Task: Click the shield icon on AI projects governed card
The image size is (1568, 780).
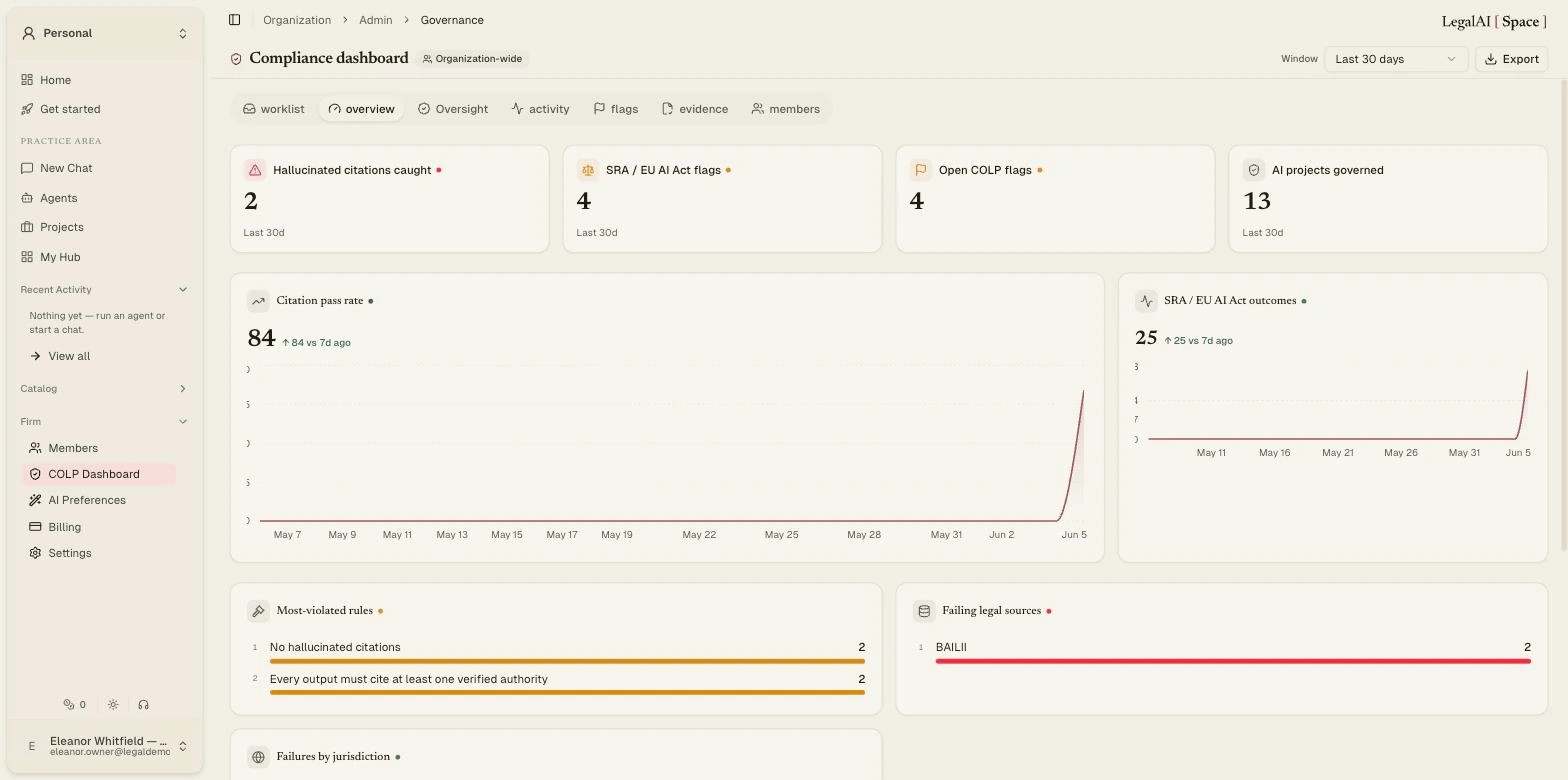Action: pos(1253,170)
